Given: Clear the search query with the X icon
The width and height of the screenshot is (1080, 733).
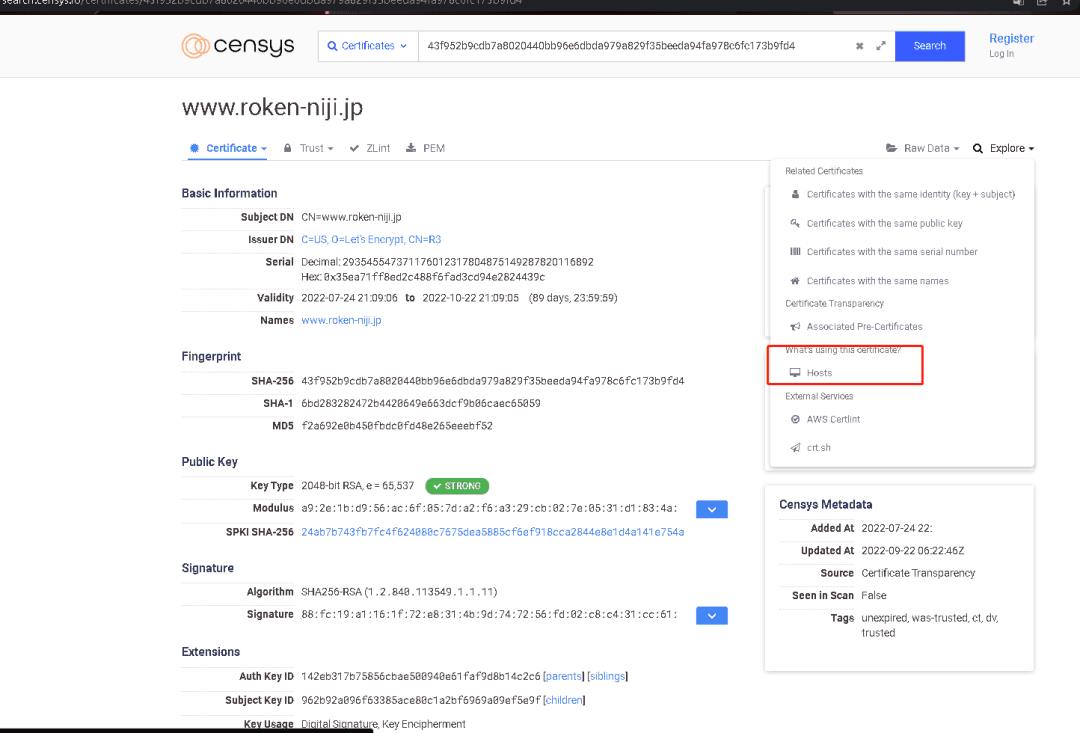Looking at the screenshot, I should click(x=859, y=46).
